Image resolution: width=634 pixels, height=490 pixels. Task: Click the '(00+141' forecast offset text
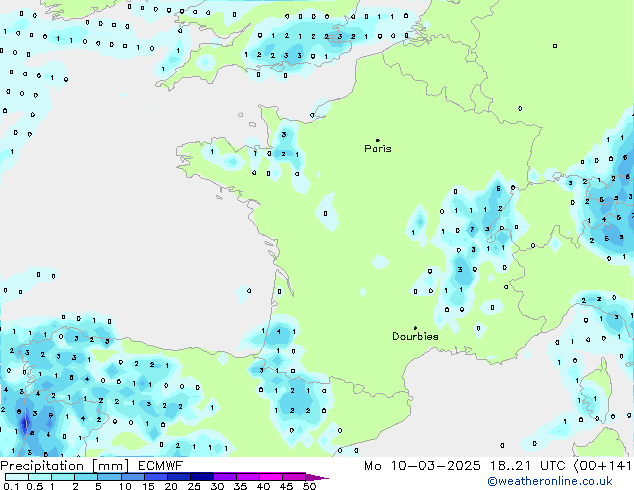tap(603, 466)
